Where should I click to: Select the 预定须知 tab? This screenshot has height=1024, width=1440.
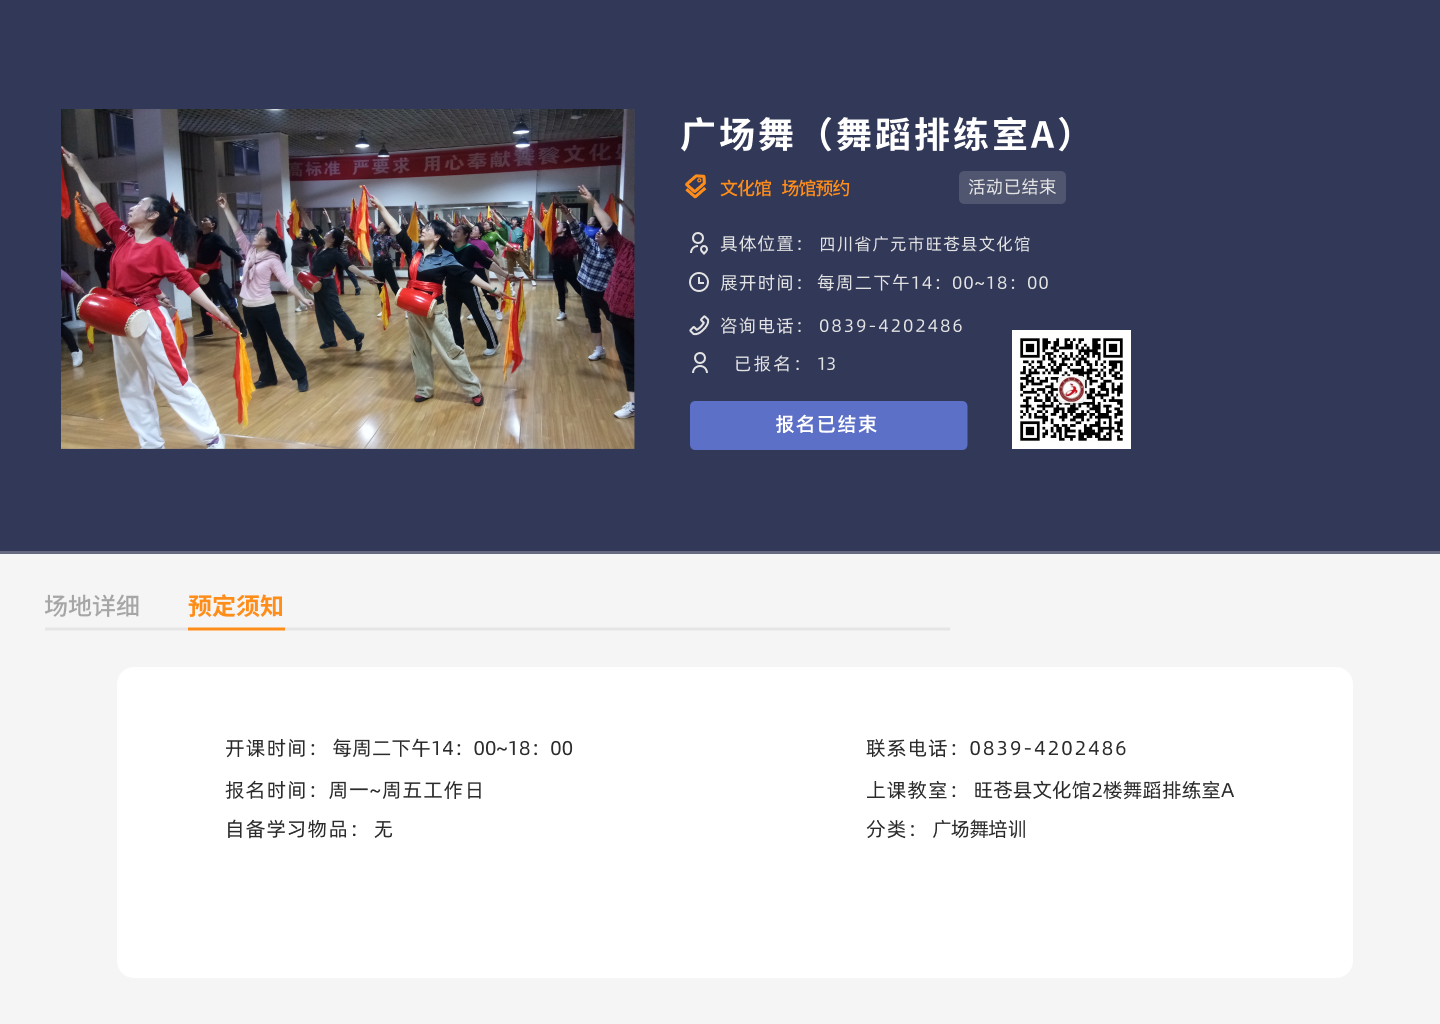[x=236, y=606]
